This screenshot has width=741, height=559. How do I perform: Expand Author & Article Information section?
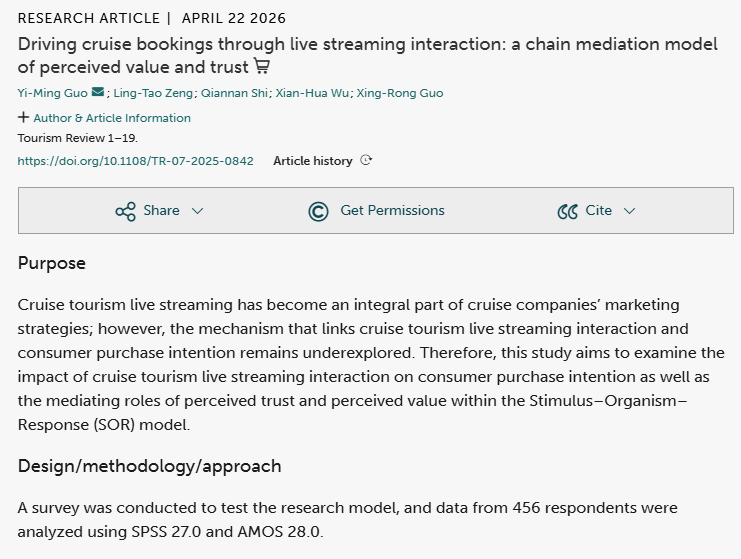[112, 118]
